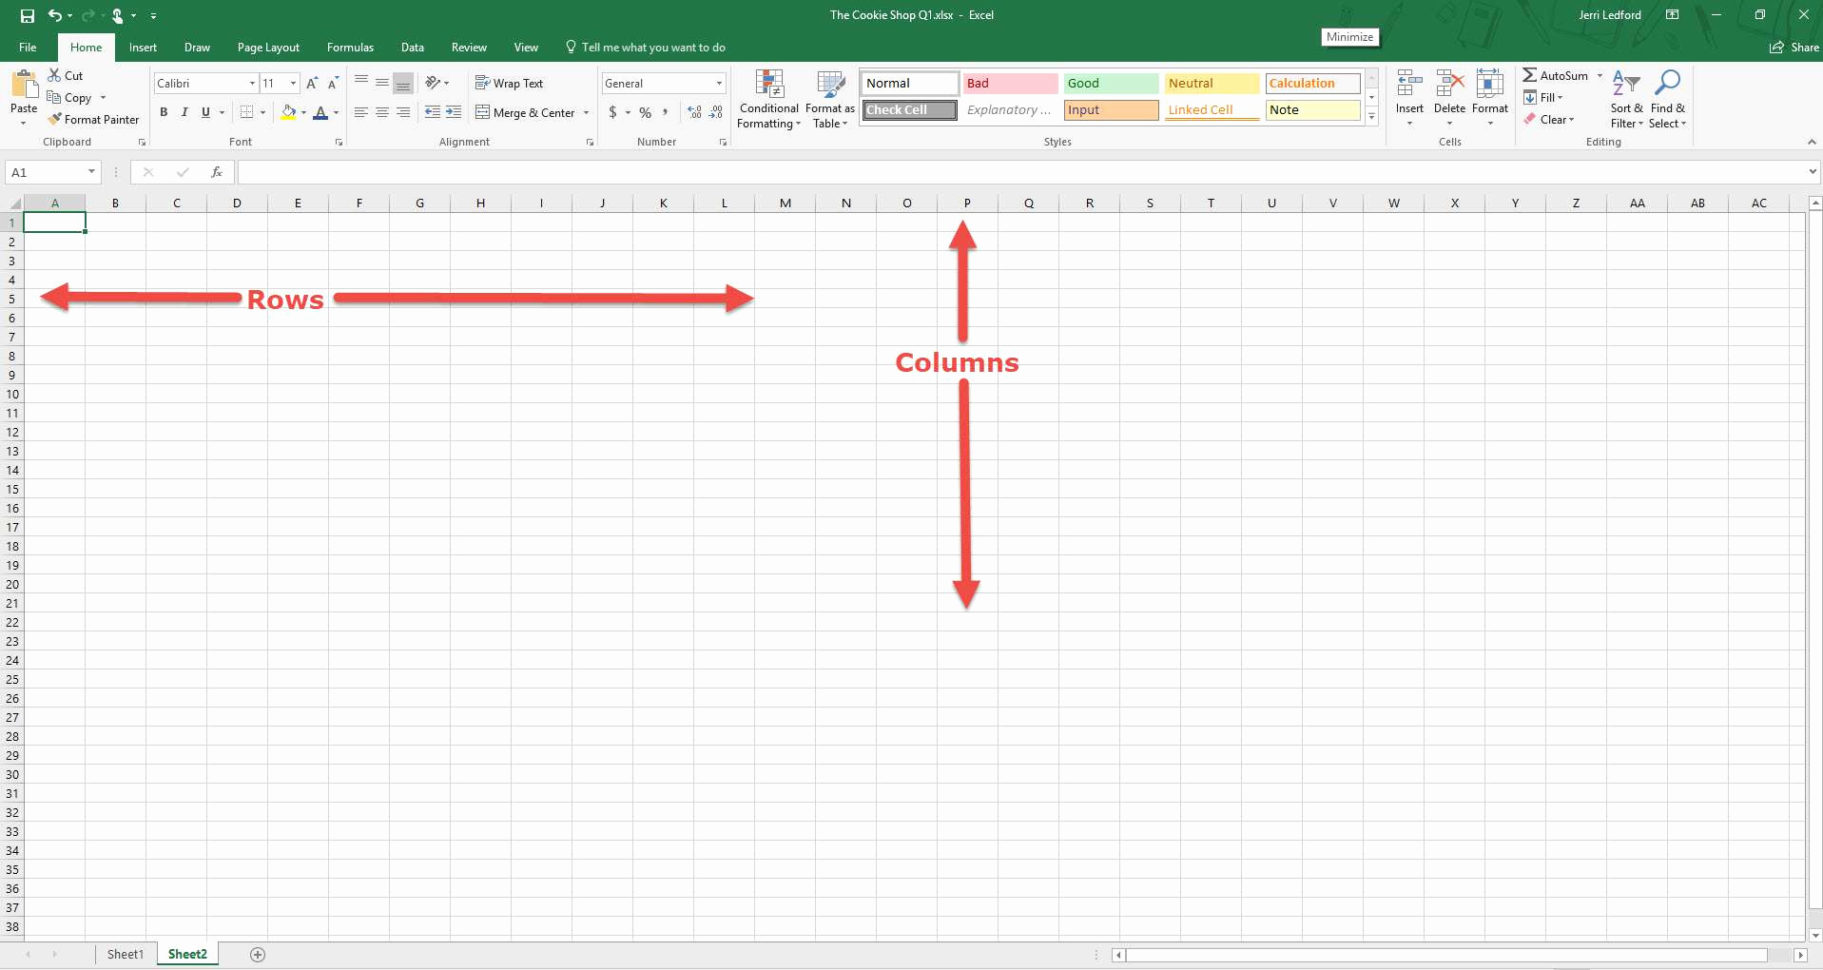This screenshot has width=1823, height=970.
Task: Apply the fill color bucket
Action: (x=288, y=113)
